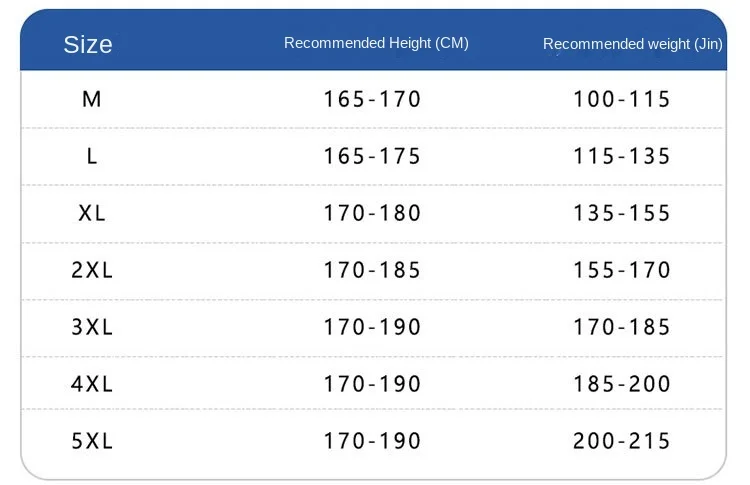The image size is (750, 485).
Task: Select the L size row label
Action: click(92, 156)
